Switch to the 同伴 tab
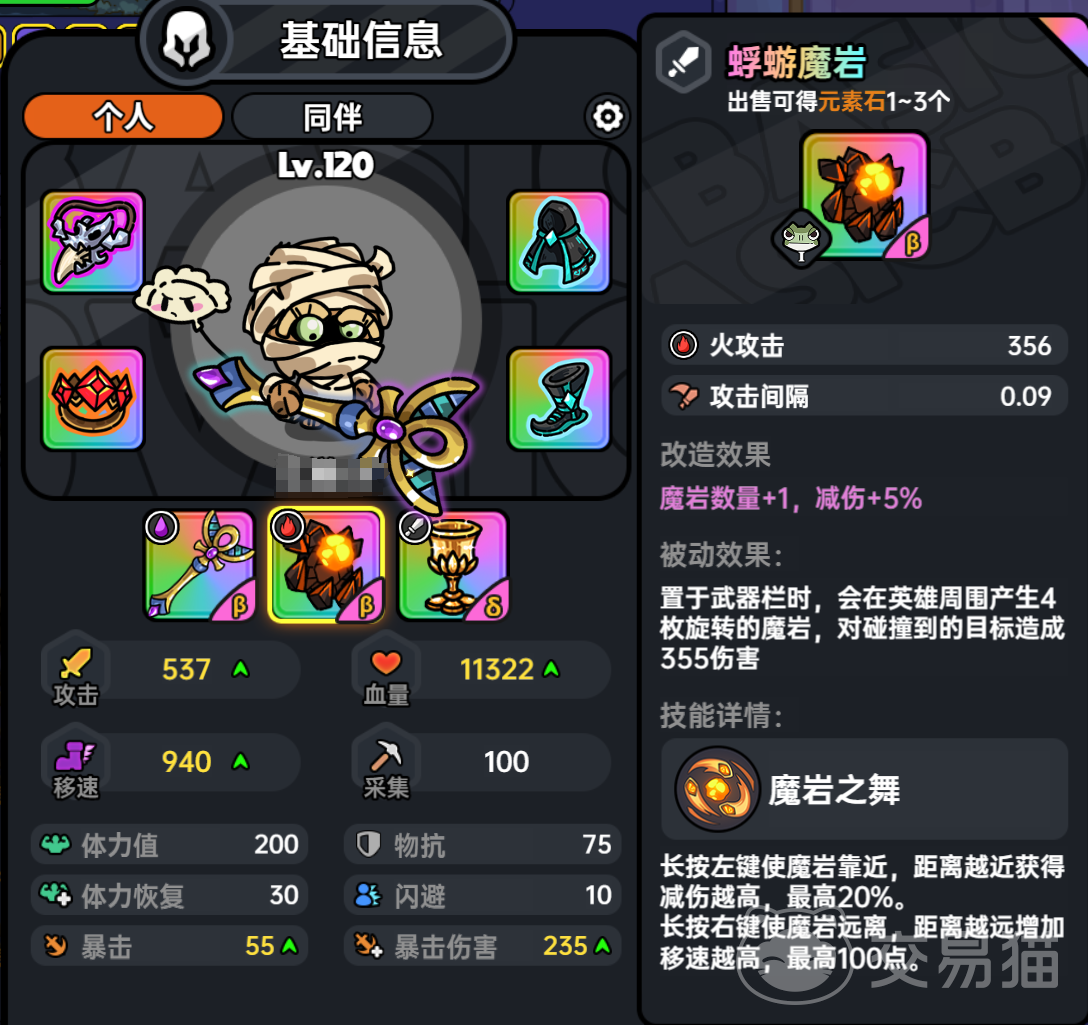The height and width of the screenshot is (1025, 1088). 332,117
